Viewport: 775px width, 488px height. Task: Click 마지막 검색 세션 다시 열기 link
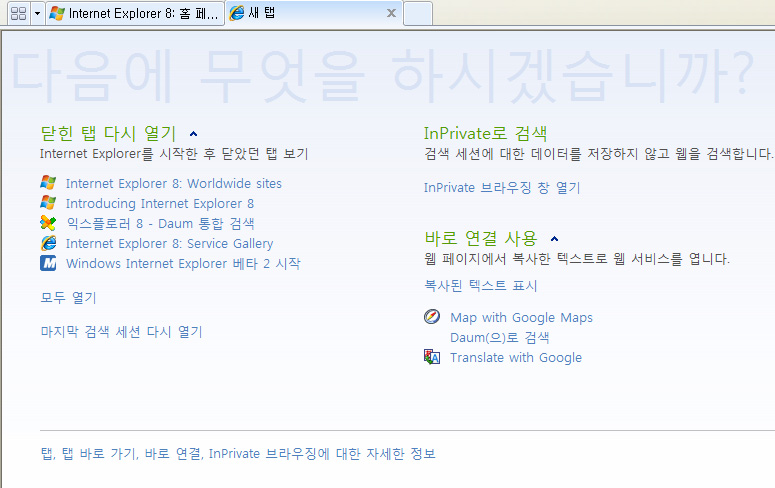tap(122, 332)
